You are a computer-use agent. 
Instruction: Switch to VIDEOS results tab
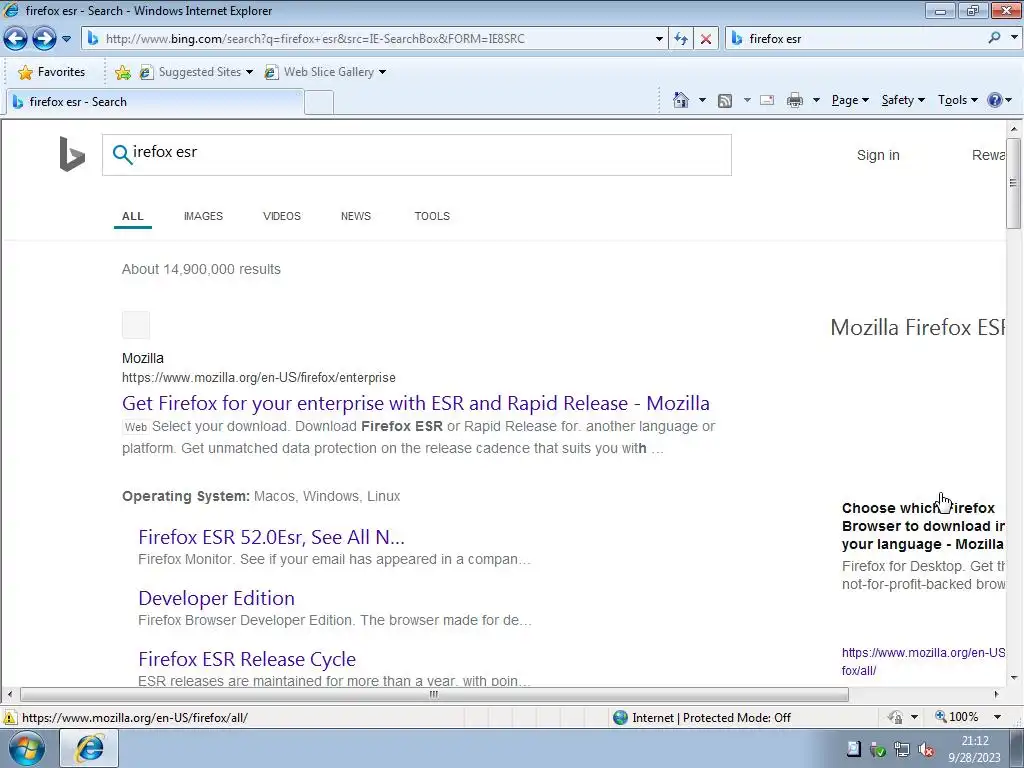pos(281,216)
